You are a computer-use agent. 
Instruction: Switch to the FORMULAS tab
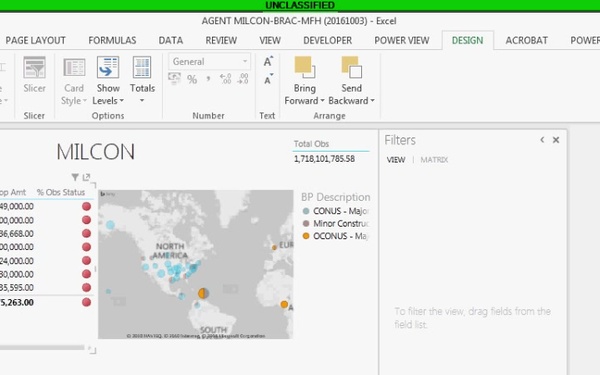pyautogui.click(x=112, y=40)
